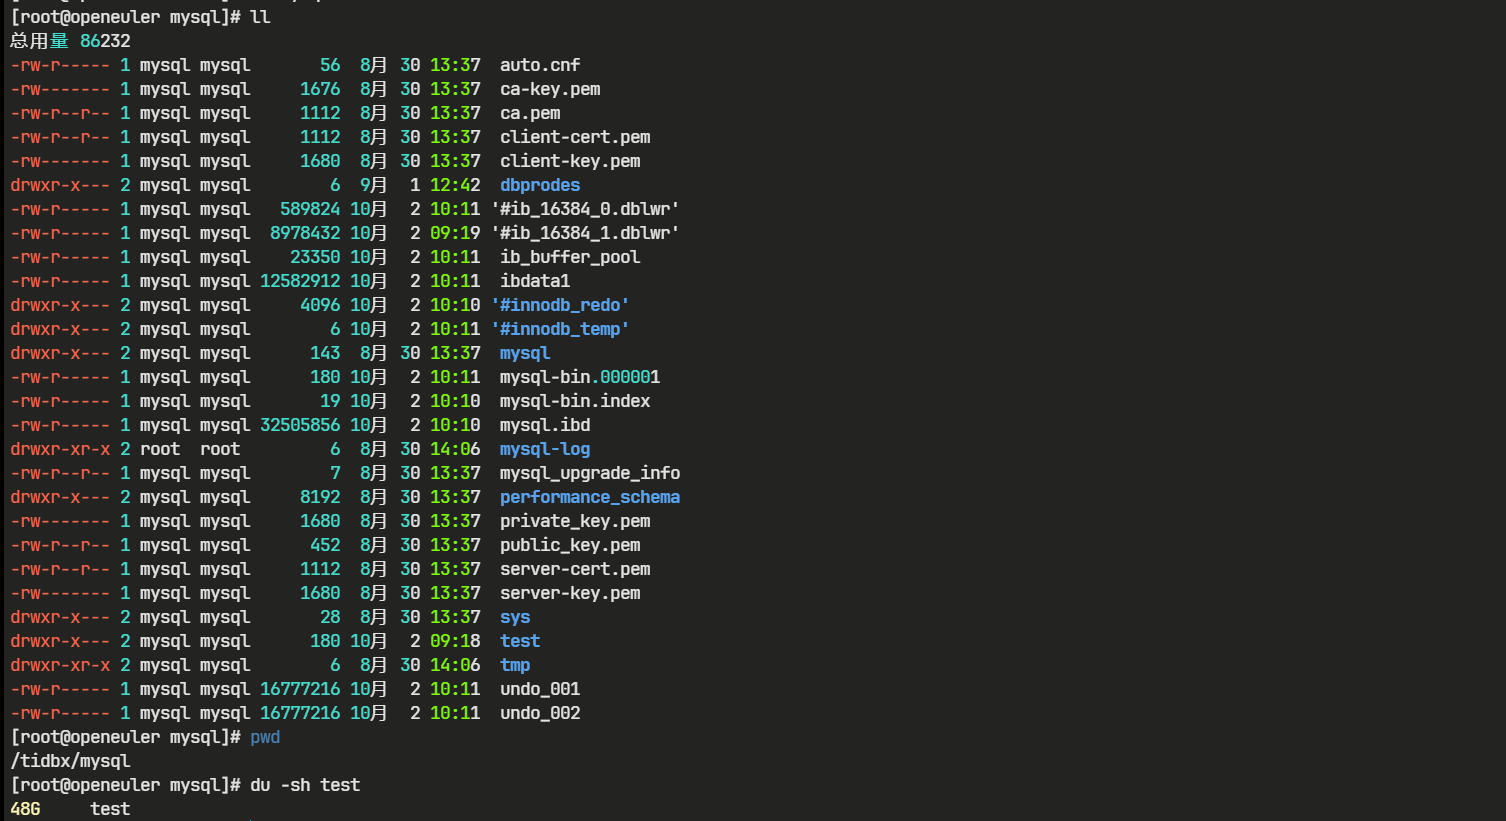Click the auto.cnf file name
The image size is (1506, 821).
(x=539, y=65)
